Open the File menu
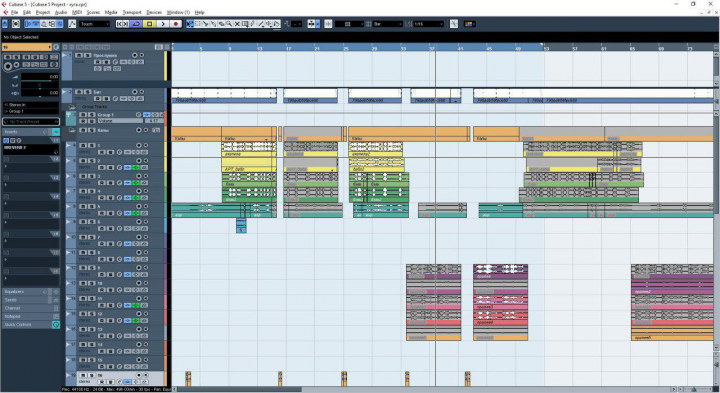This screenshot has height=393, width=720. coord(14,12)
